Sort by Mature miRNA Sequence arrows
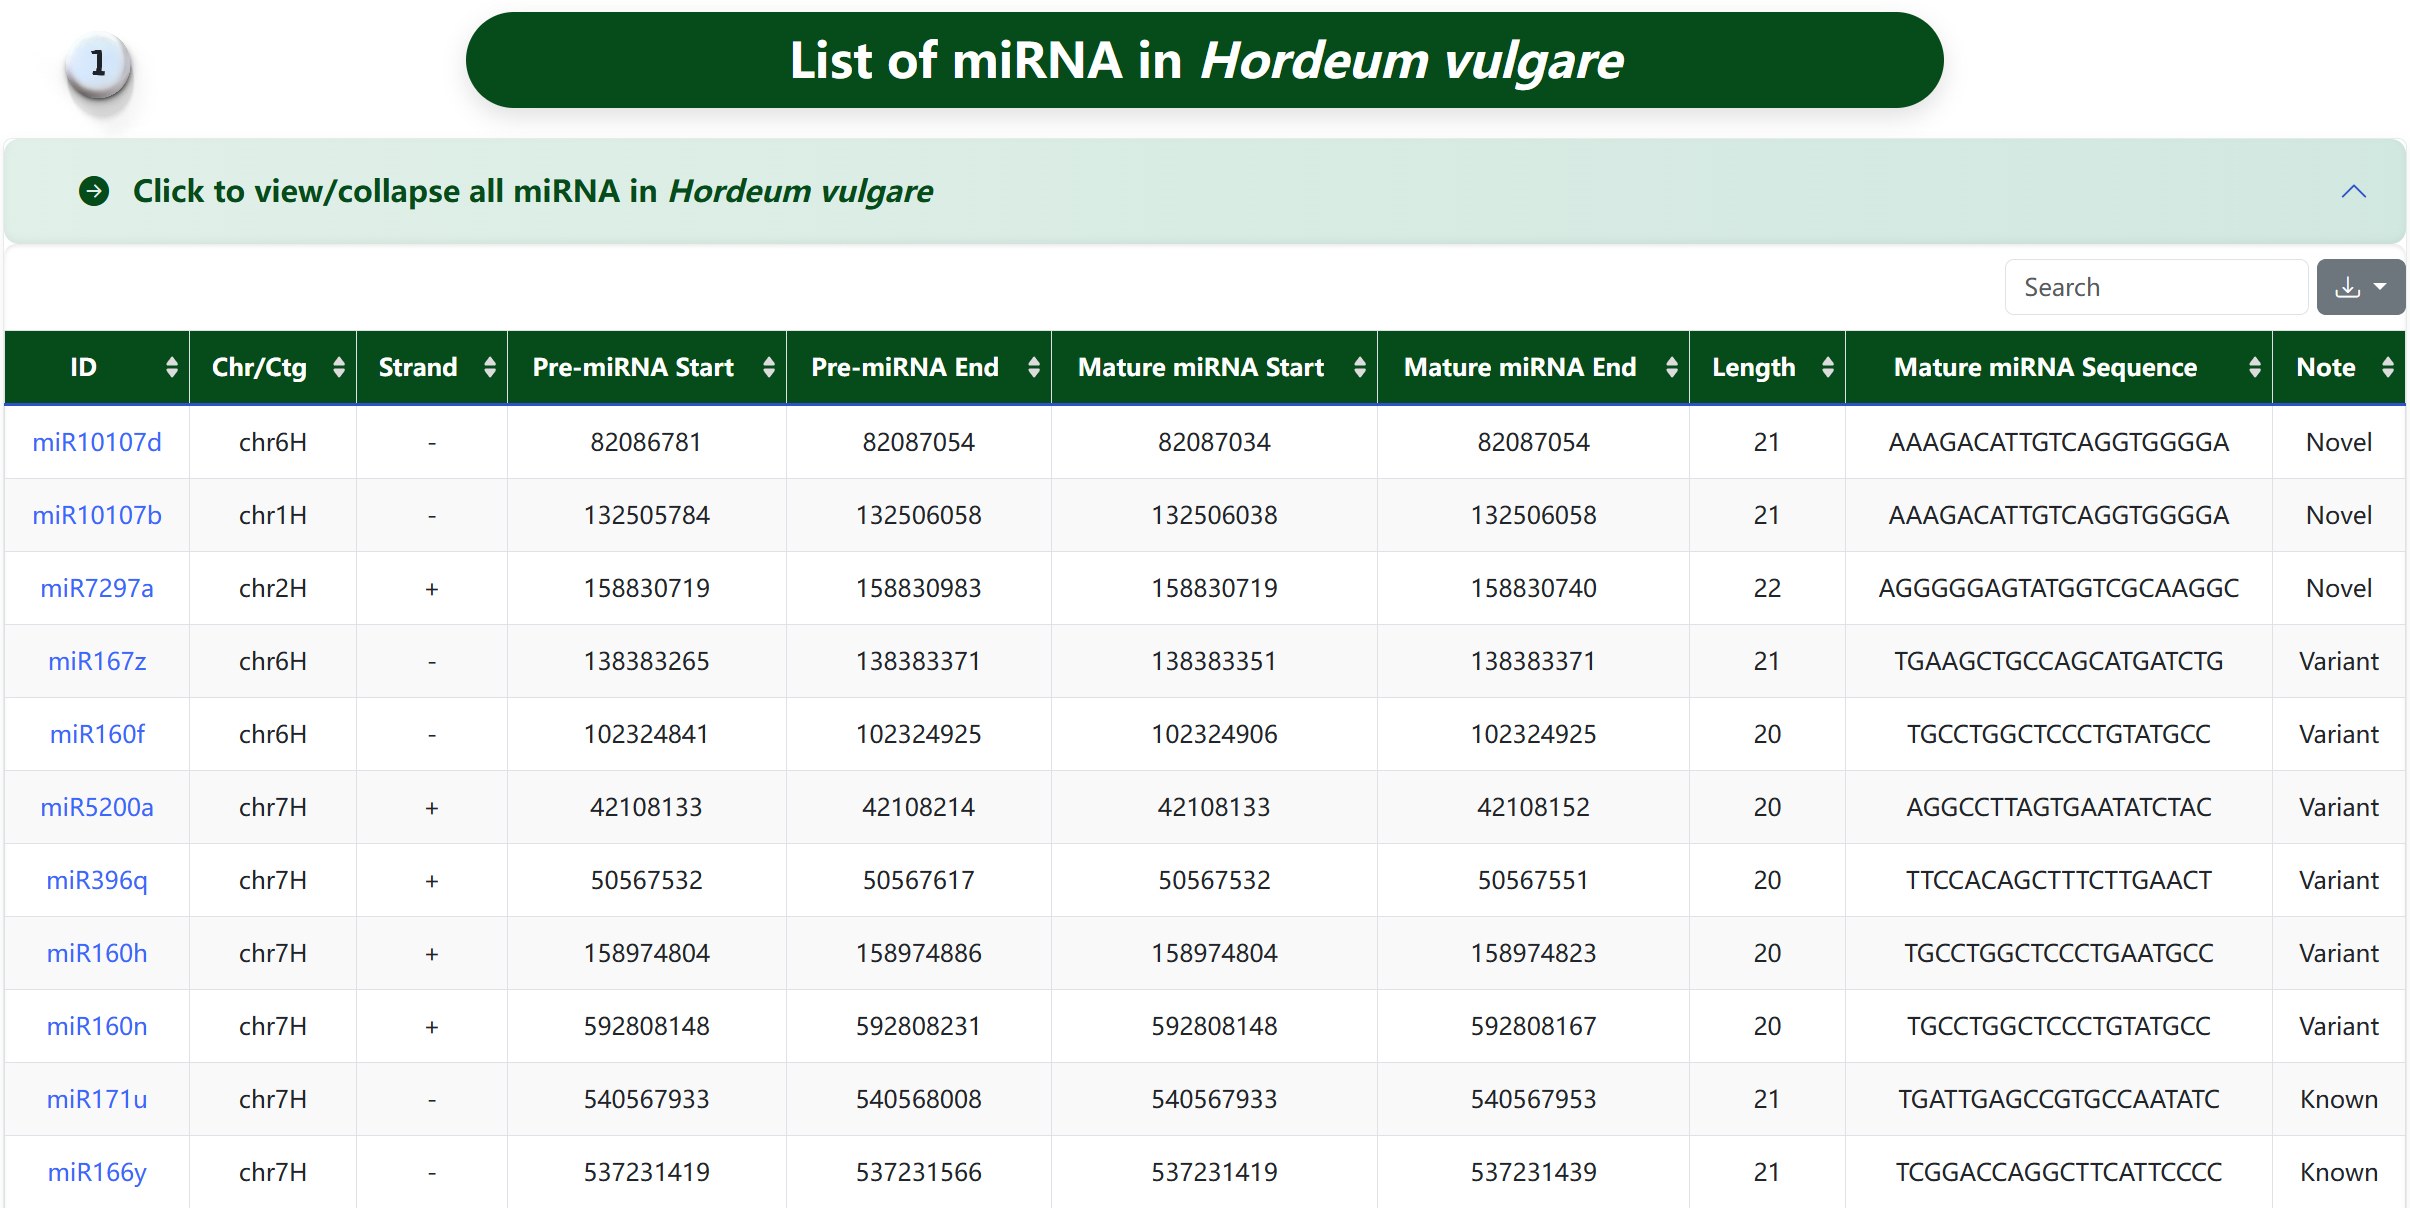Viewport: 2410px width, 1208px height. click(x=2255, y=367)
